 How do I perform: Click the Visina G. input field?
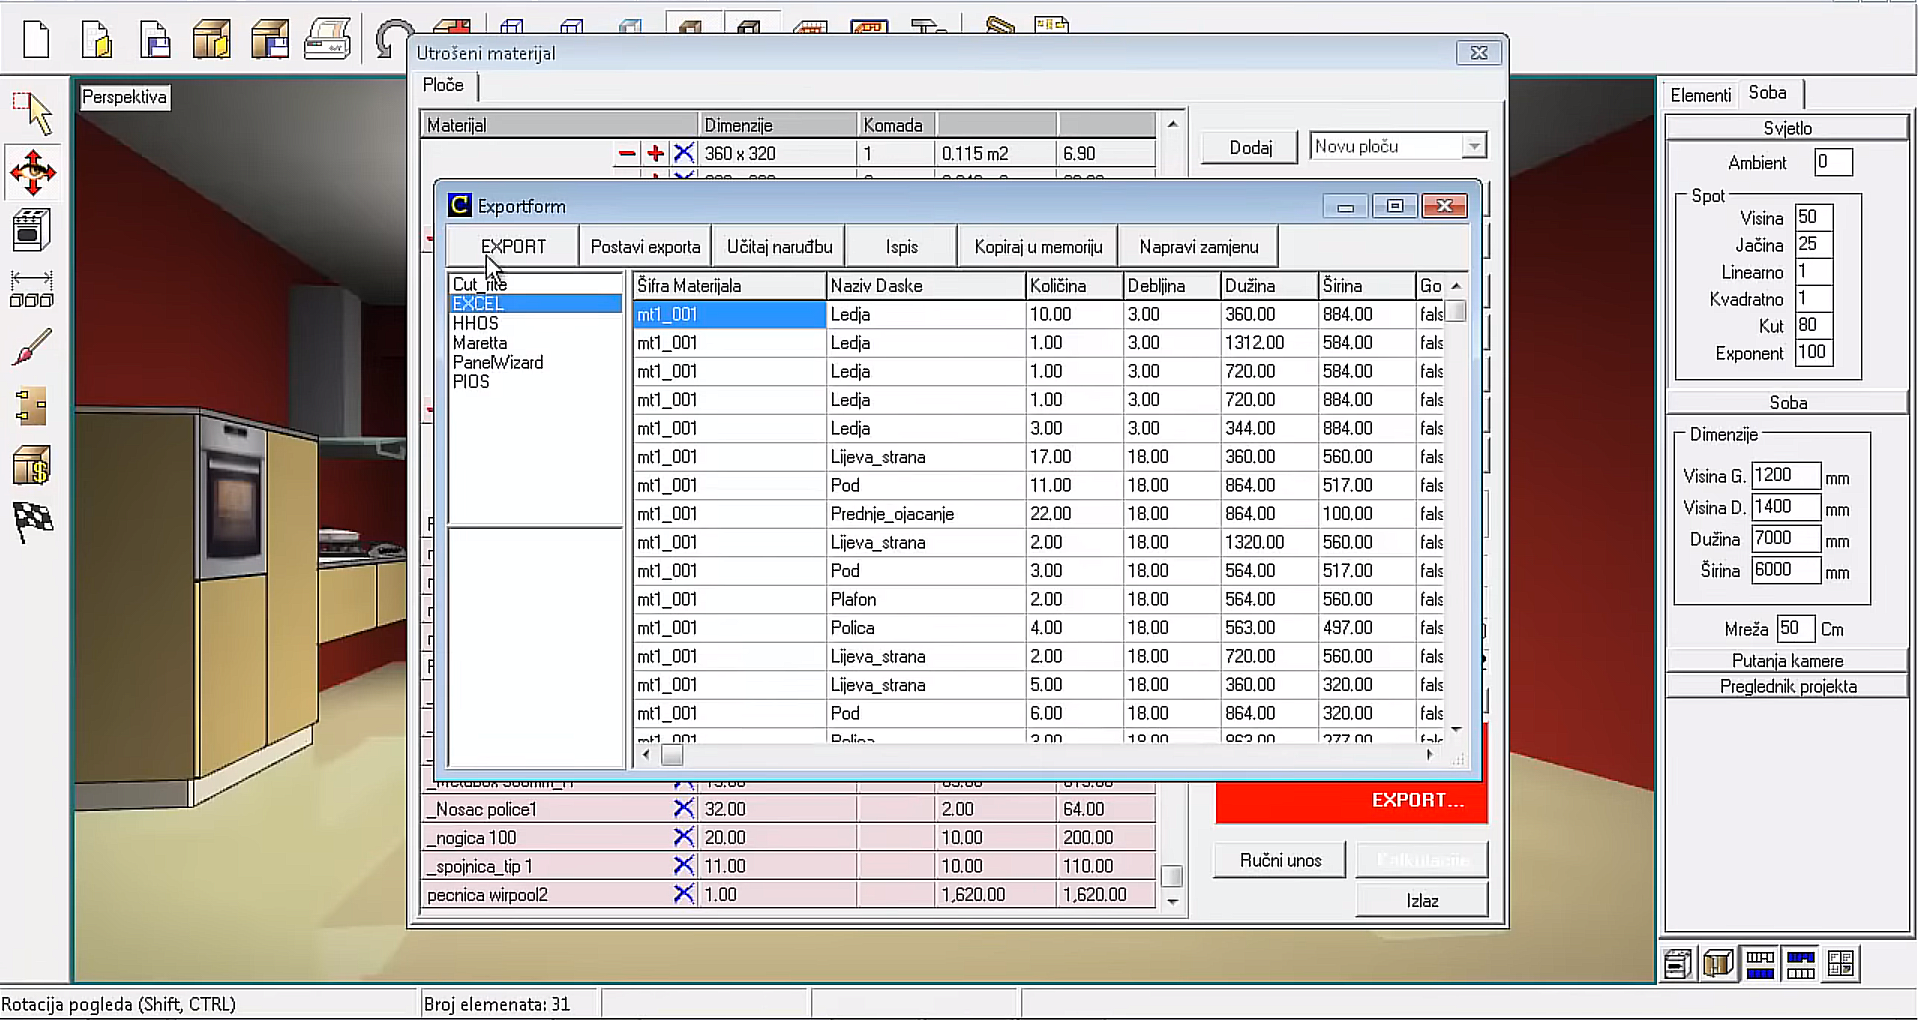1785,476
